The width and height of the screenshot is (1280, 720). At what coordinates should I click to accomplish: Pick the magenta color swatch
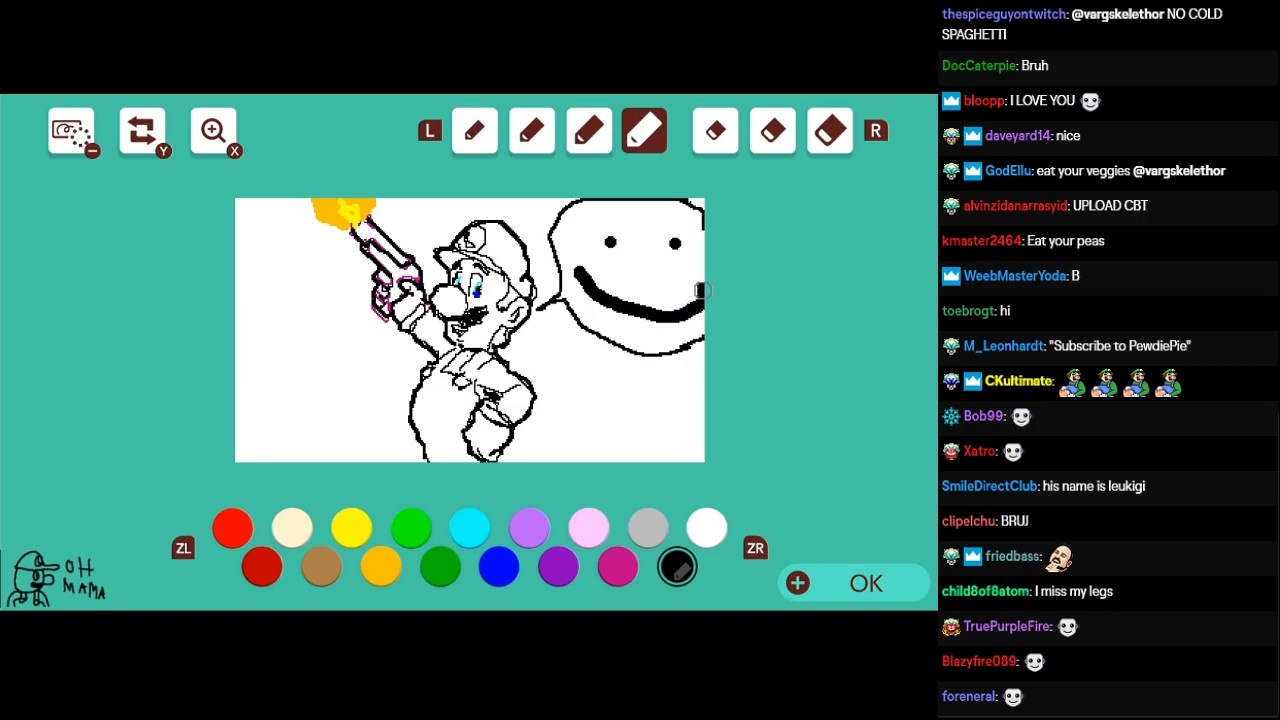[618, 567]
